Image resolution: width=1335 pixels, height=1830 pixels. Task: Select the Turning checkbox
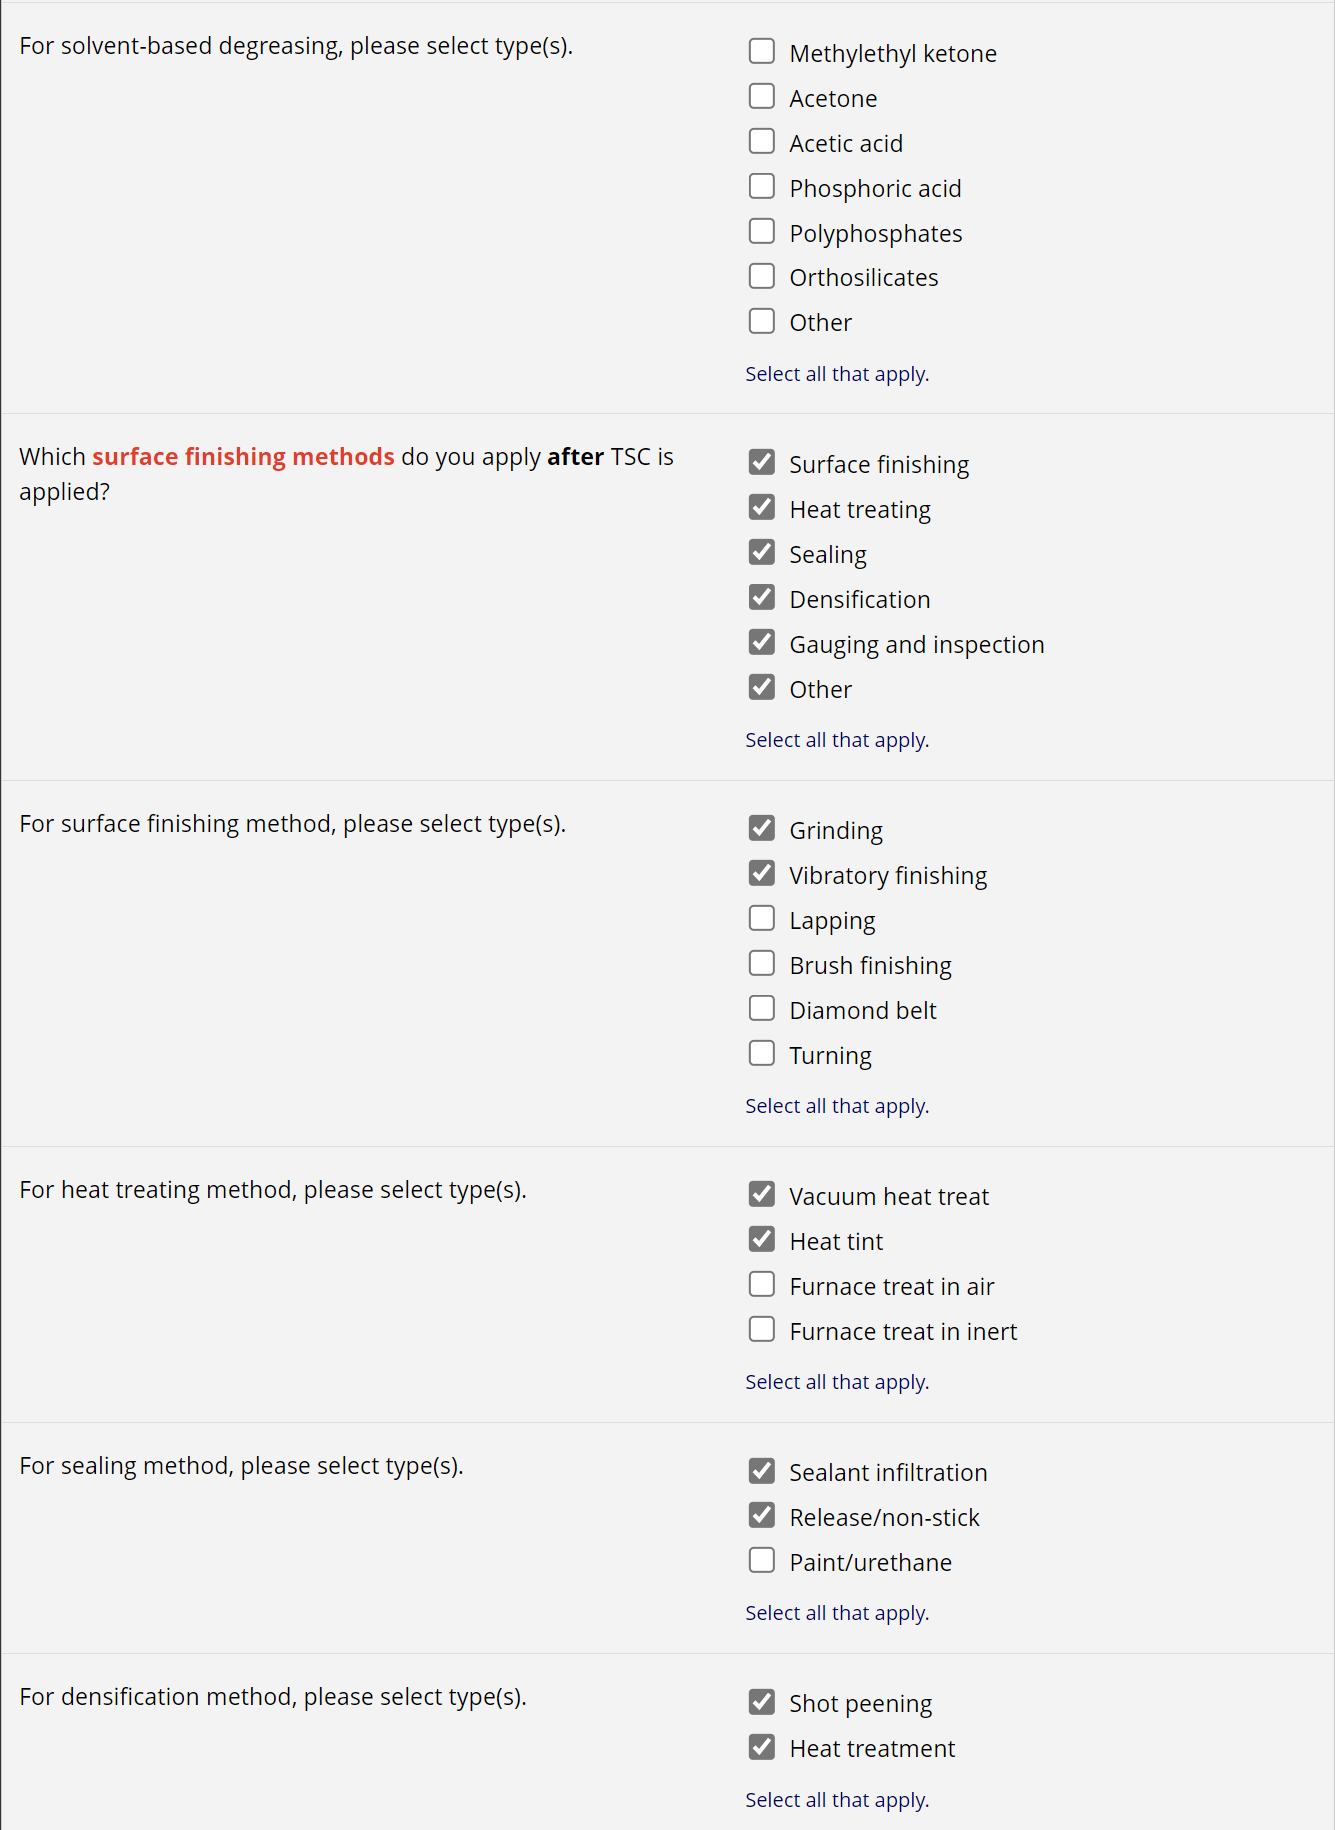tap(762, 1054)
